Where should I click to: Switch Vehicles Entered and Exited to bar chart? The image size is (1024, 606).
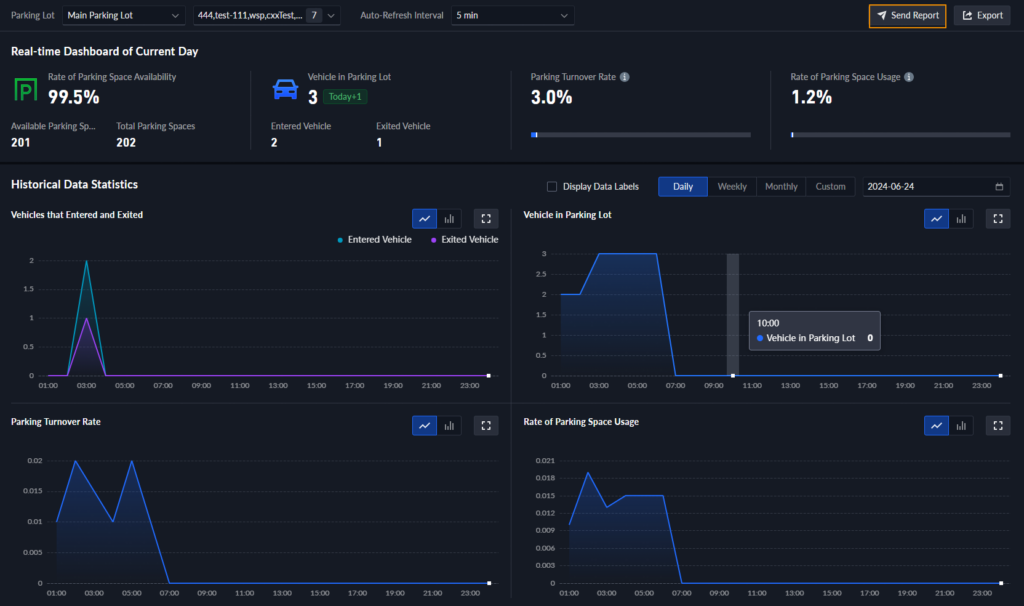pos(449,219)
